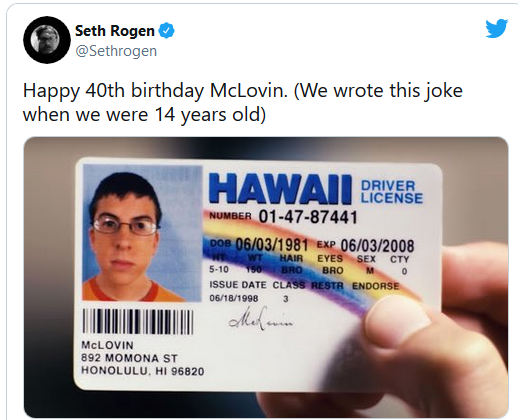Viewport: 518px width, 420px height.
Task: Open the @Sethrogen handle link
Action: tap(116, 51)
